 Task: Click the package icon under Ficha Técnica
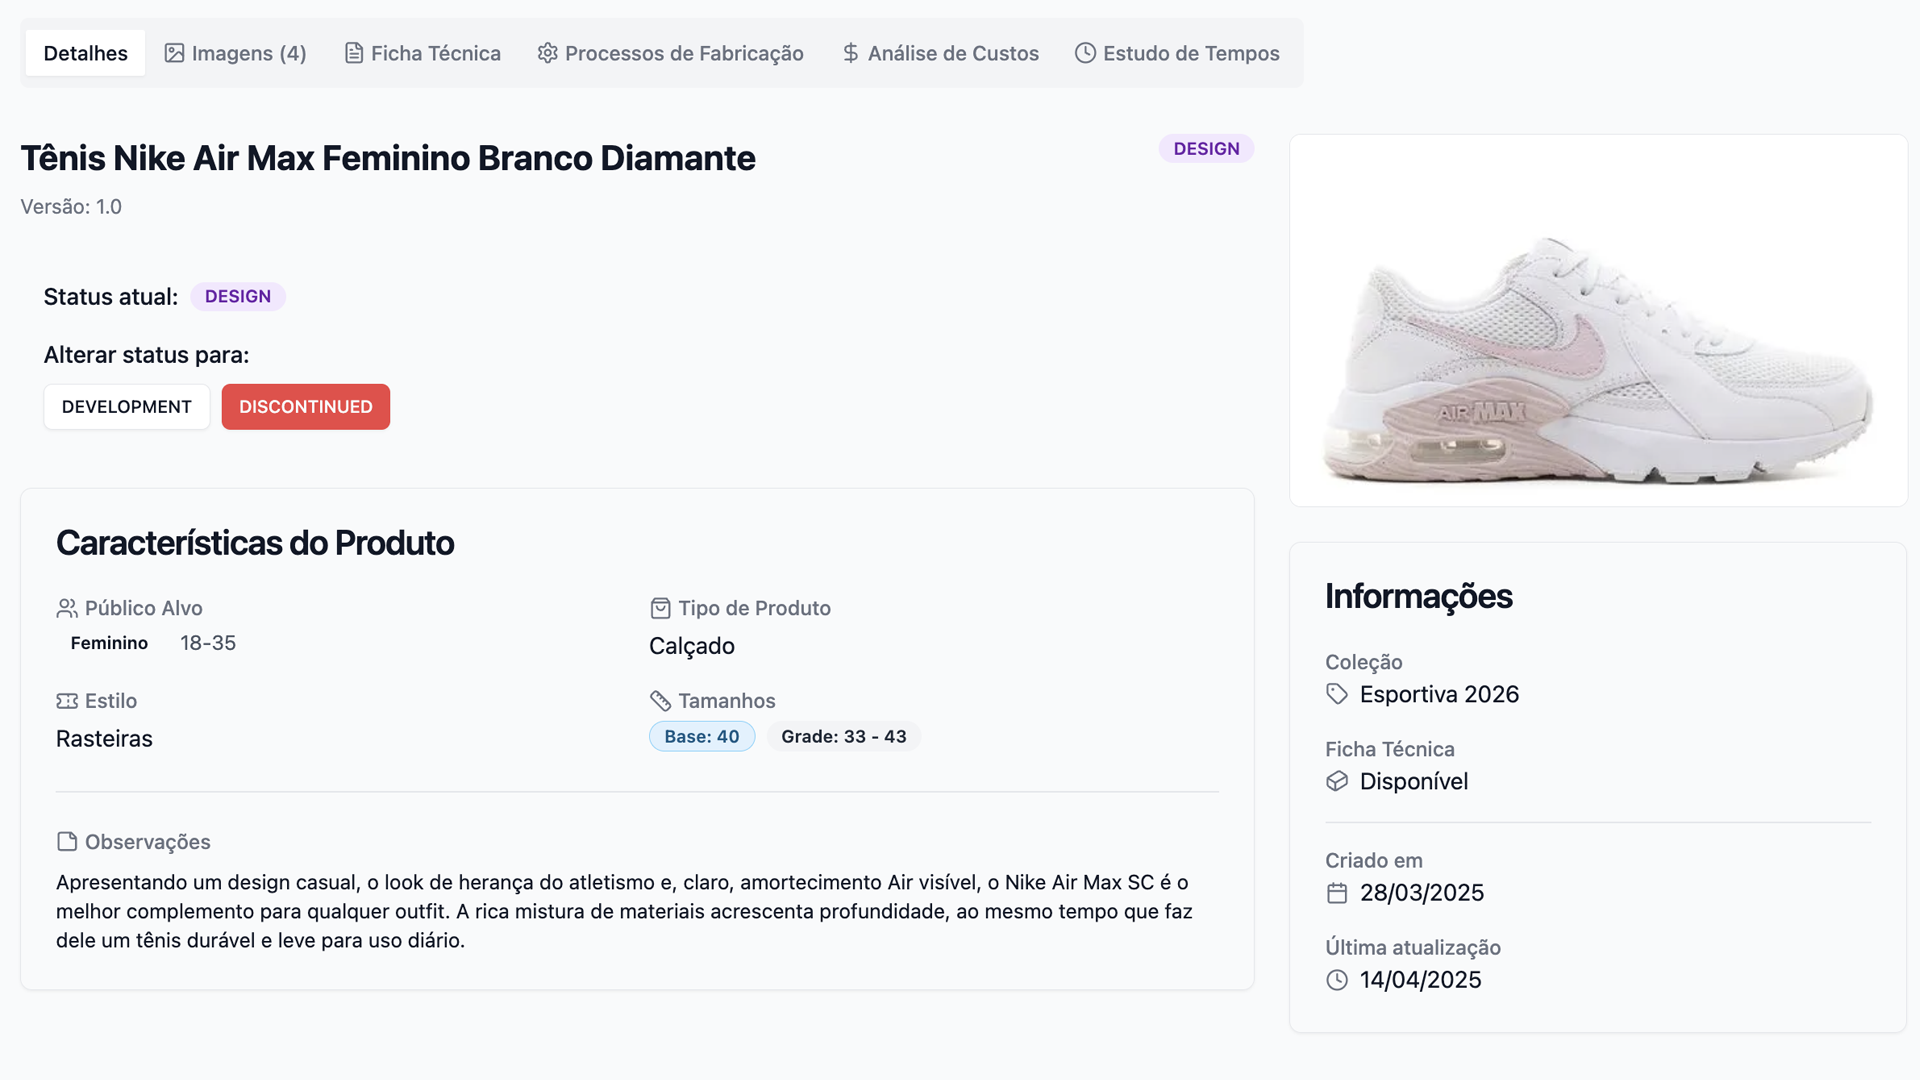coord(1337,782)
